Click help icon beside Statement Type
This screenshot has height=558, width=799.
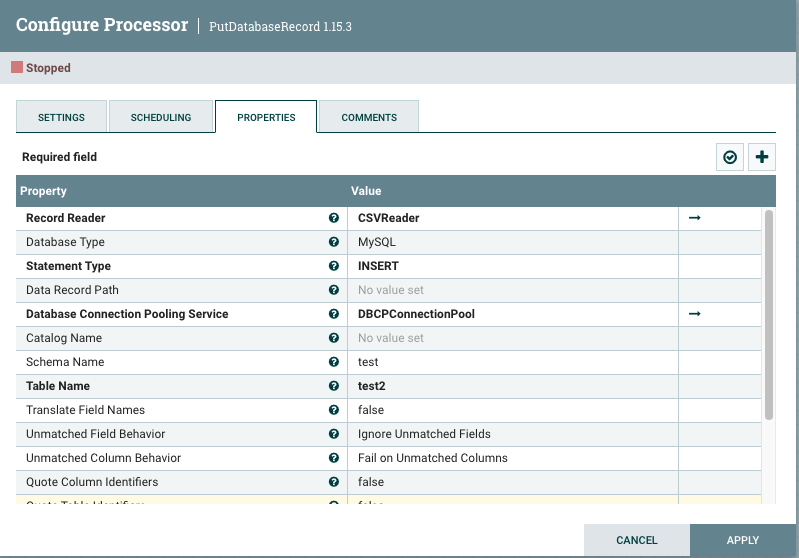click(334, 266)
